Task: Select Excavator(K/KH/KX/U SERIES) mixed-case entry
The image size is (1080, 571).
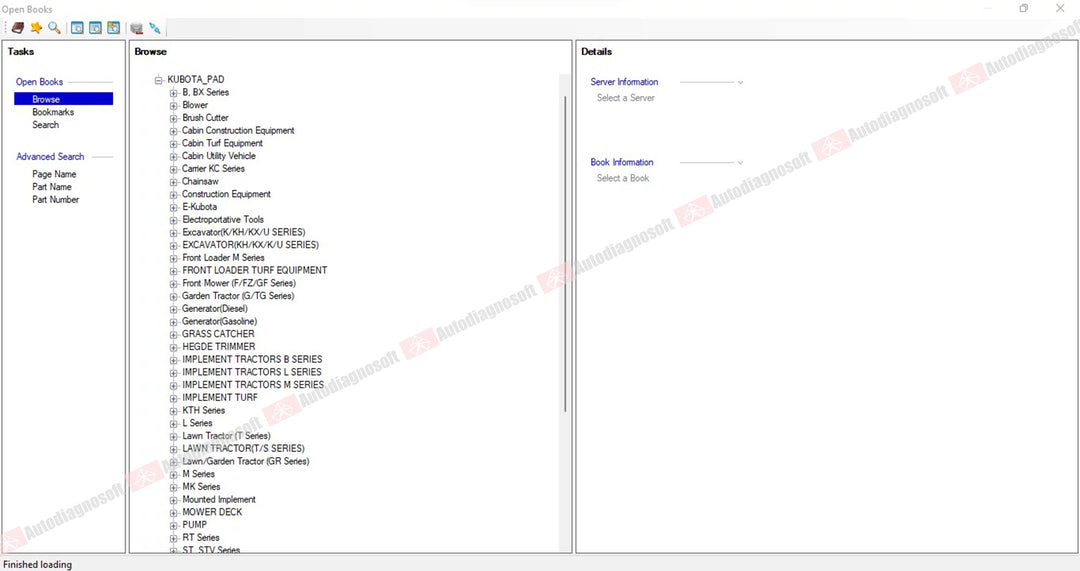Action: point(244,233)
